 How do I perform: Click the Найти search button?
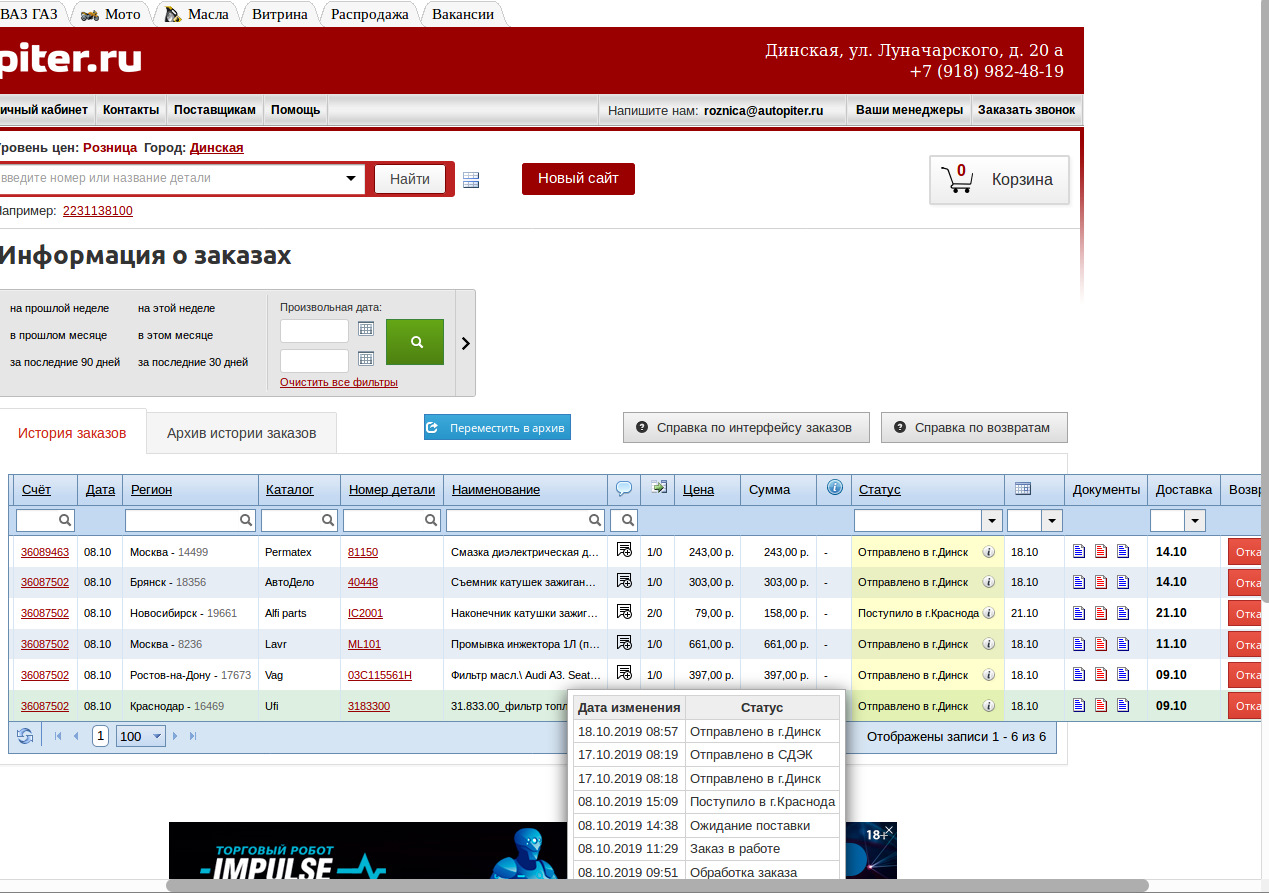click(x=410, y=179)
